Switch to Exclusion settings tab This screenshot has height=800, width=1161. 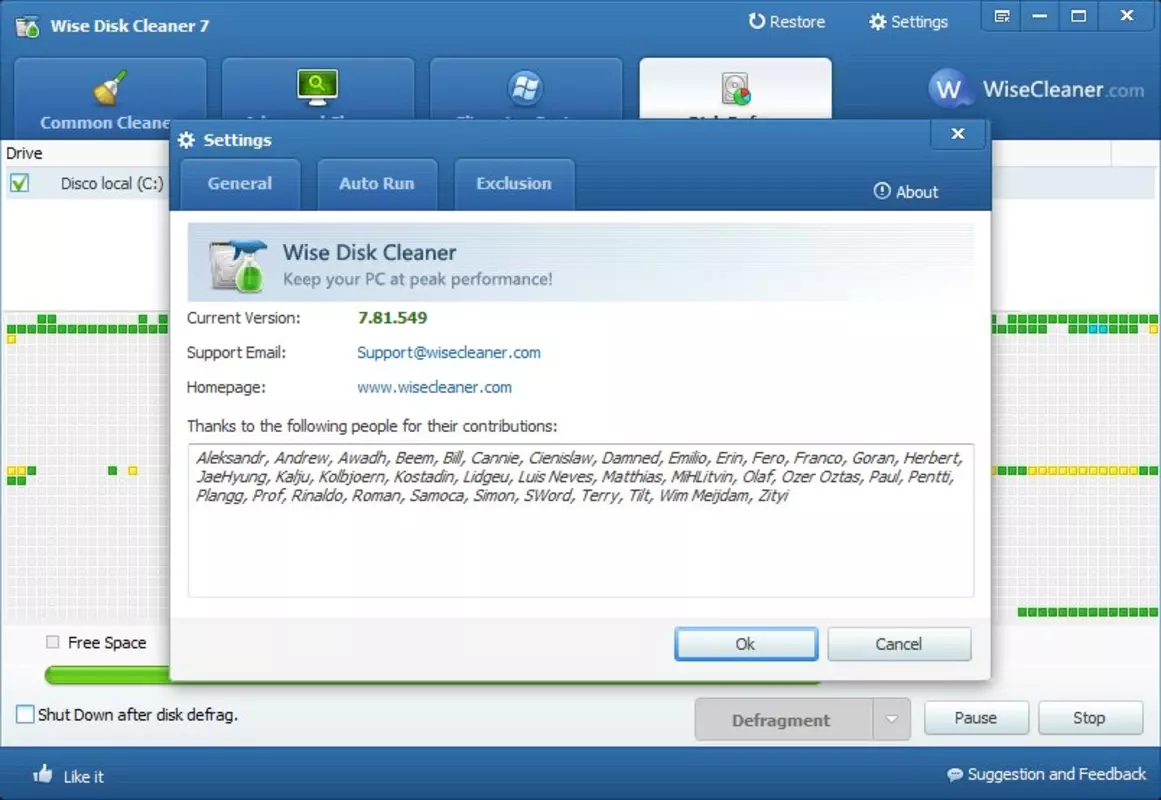point(514,184)
